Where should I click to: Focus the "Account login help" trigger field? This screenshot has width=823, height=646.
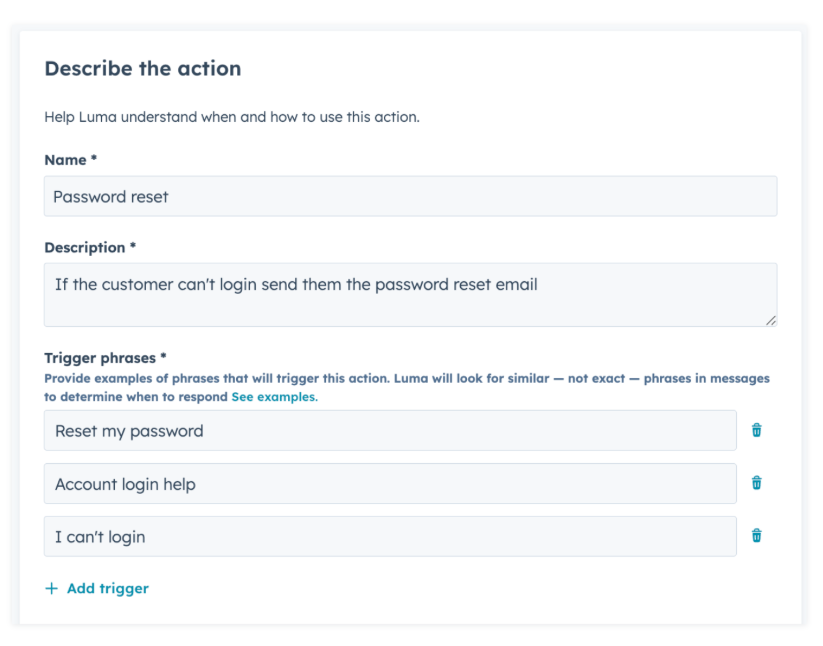(x=390, y=484)
